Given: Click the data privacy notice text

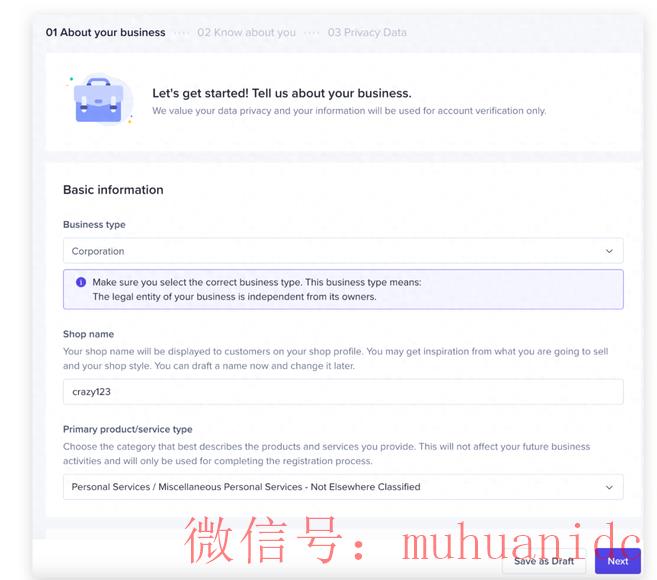Looking at the screenshot, I should tap(349, 111).
